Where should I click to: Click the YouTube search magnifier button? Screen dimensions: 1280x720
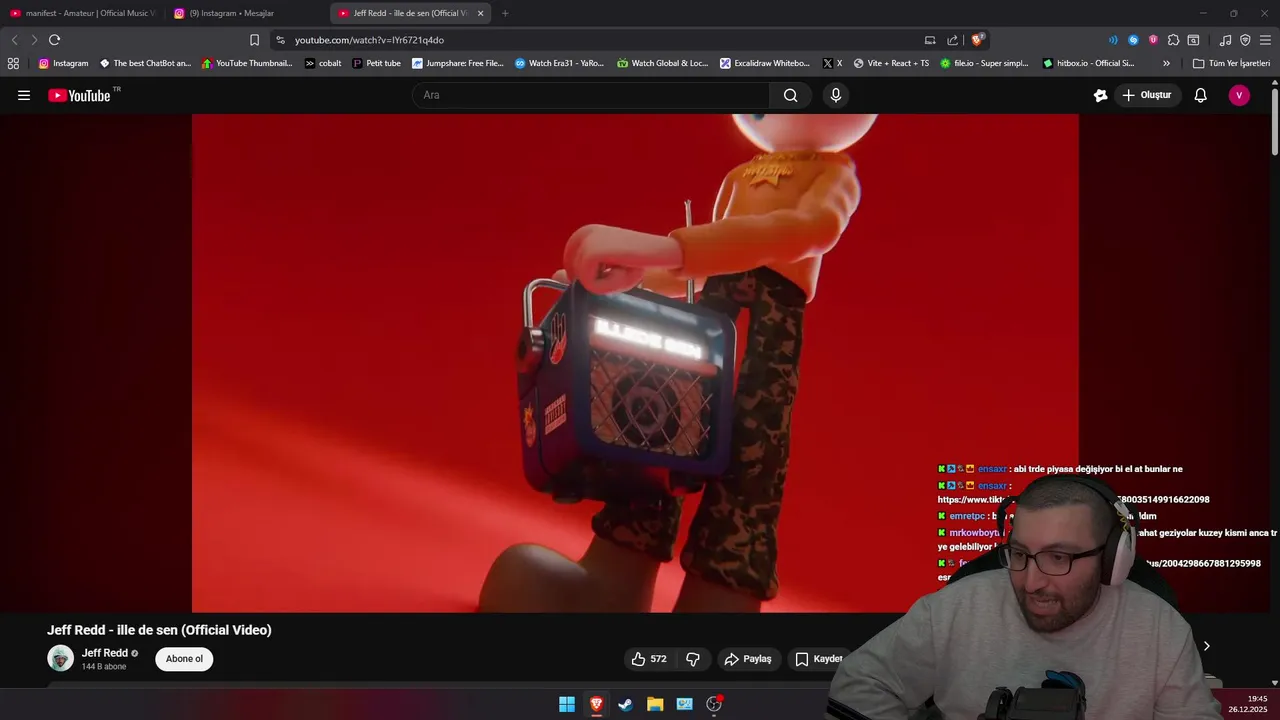click(x=791, y=95)
